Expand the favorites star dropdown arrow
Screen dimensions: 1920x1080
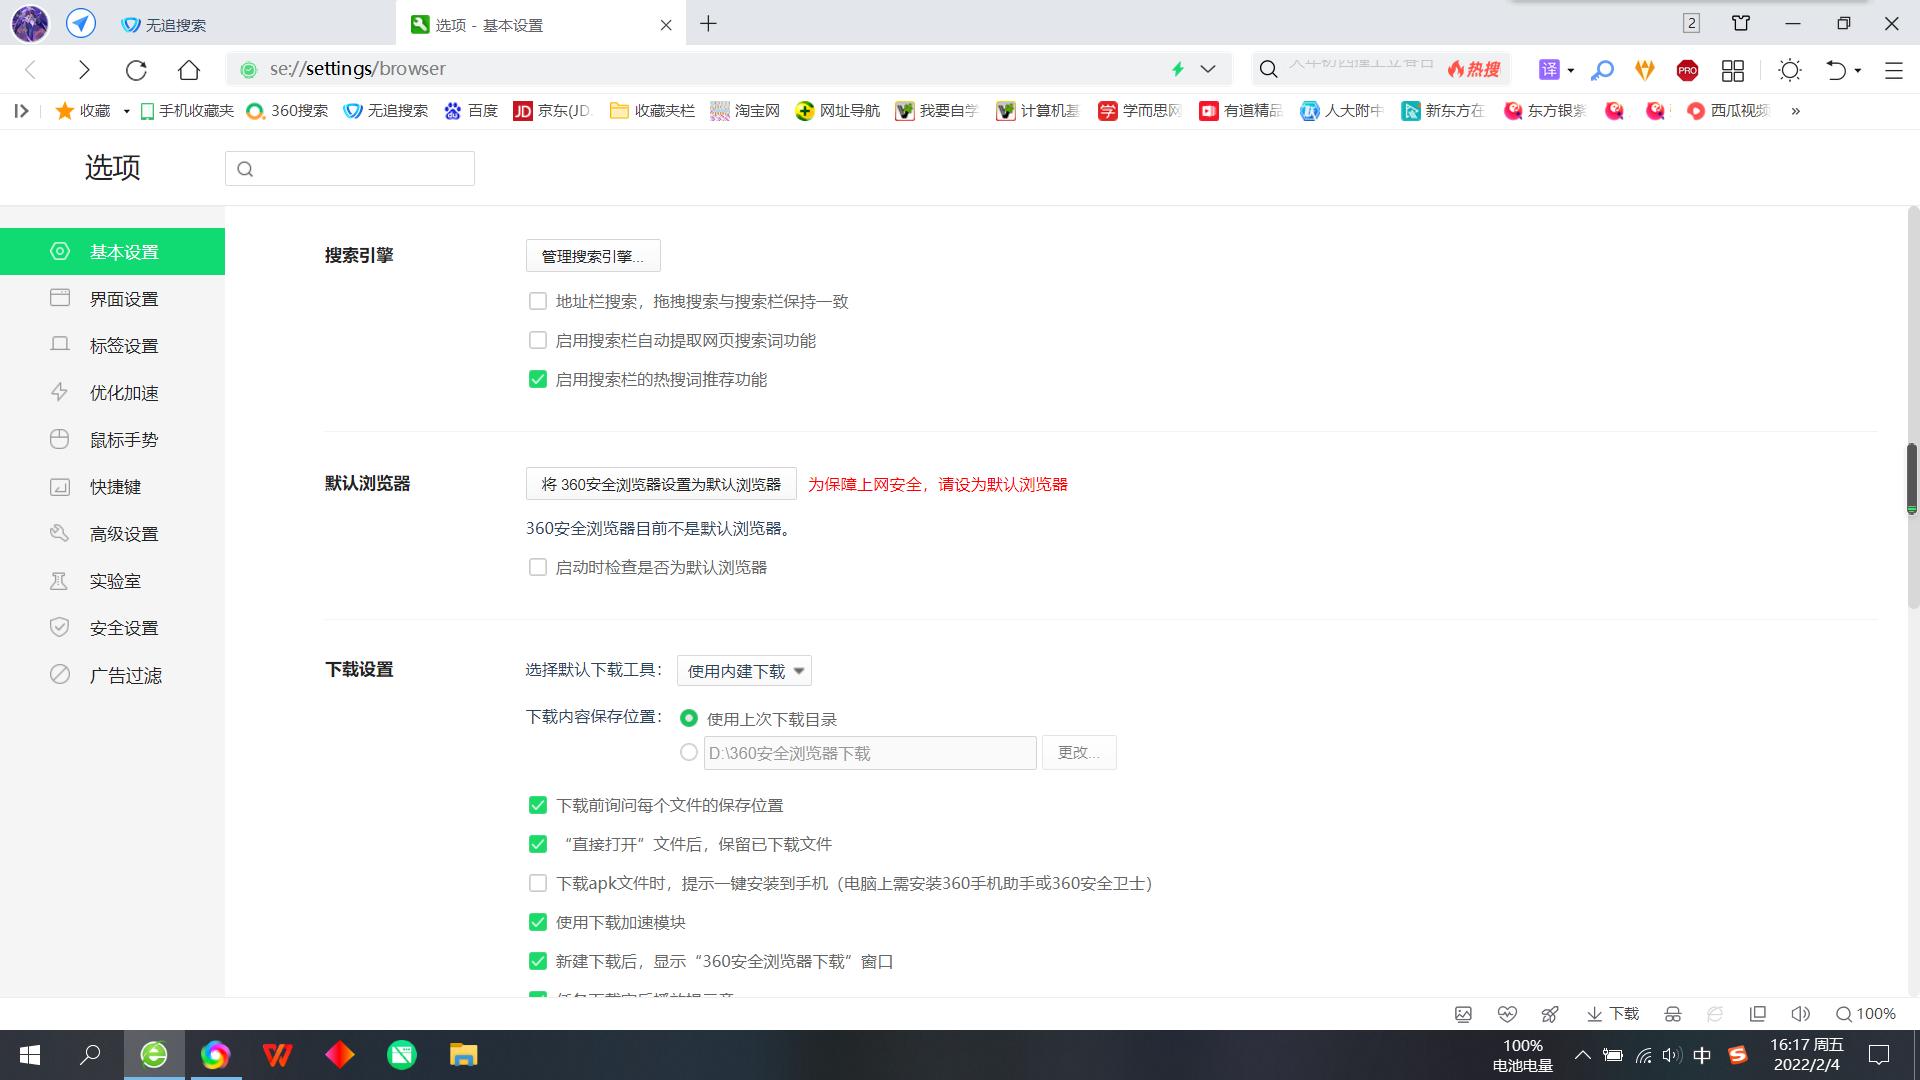coord(126,111)
